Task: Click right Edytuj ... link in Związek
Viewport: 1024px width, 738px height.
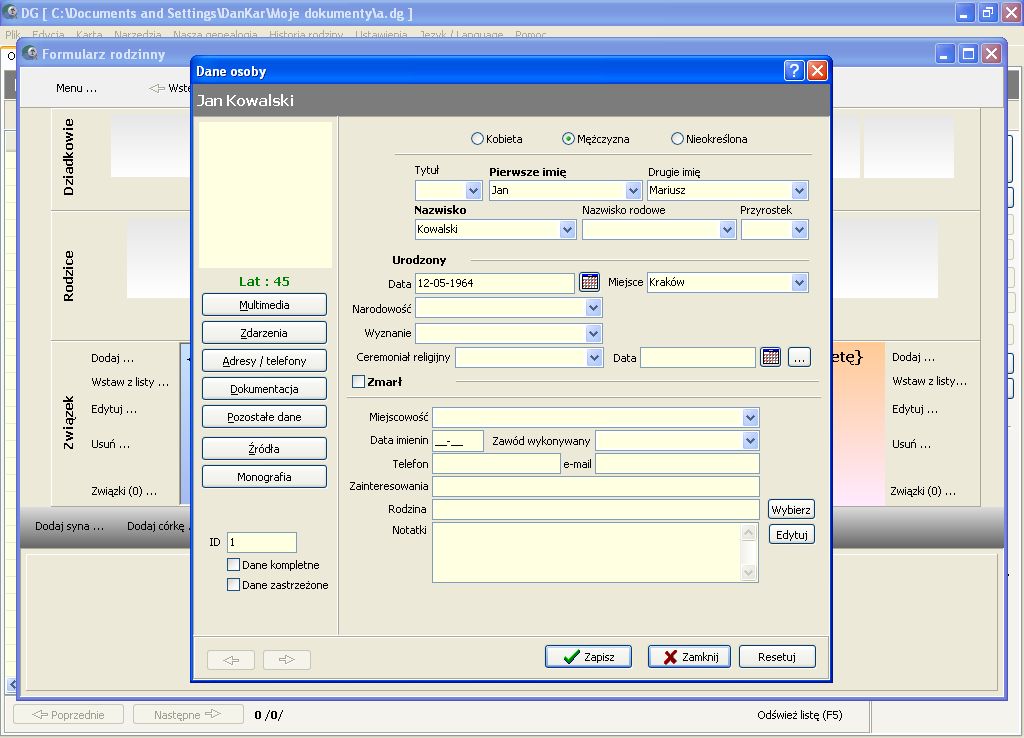Action: click(x=915, y=409)
